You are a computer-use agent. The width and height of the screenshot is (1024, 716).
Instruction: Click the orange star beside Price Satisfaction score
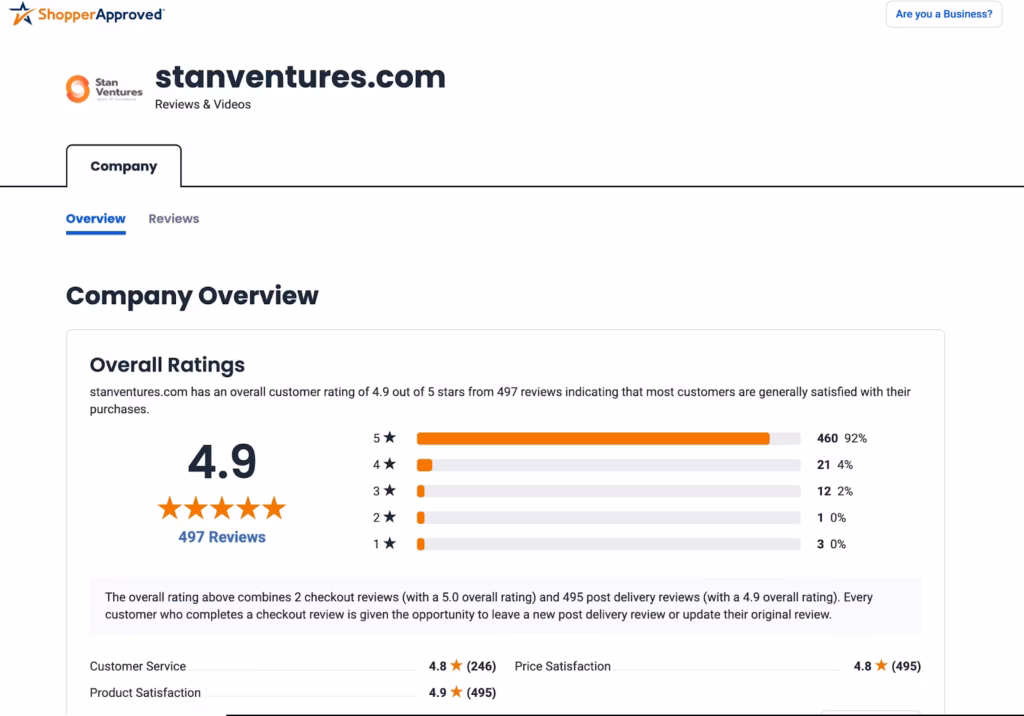pos(881,666)
